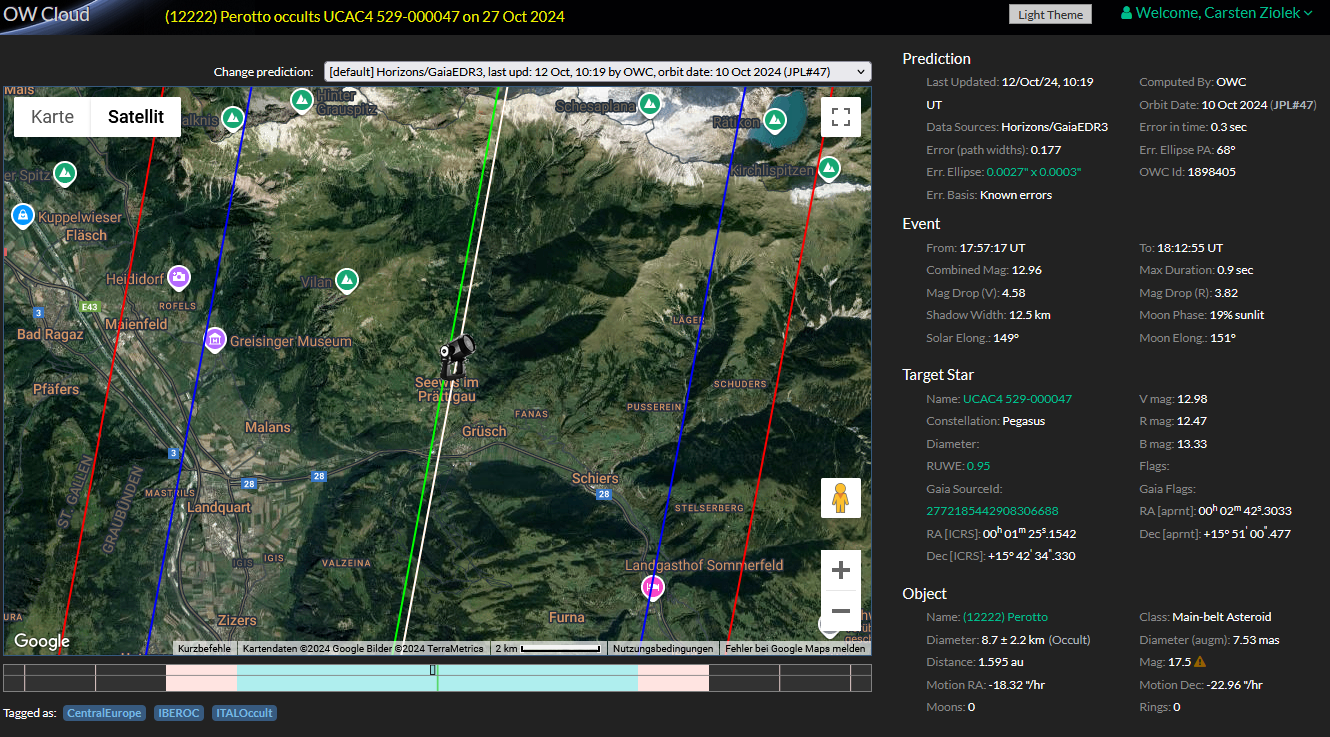Screen dimensions: 1330x737
Task: Click the magnitude warning triangle icon
Action: click(x=1200, y=662)
